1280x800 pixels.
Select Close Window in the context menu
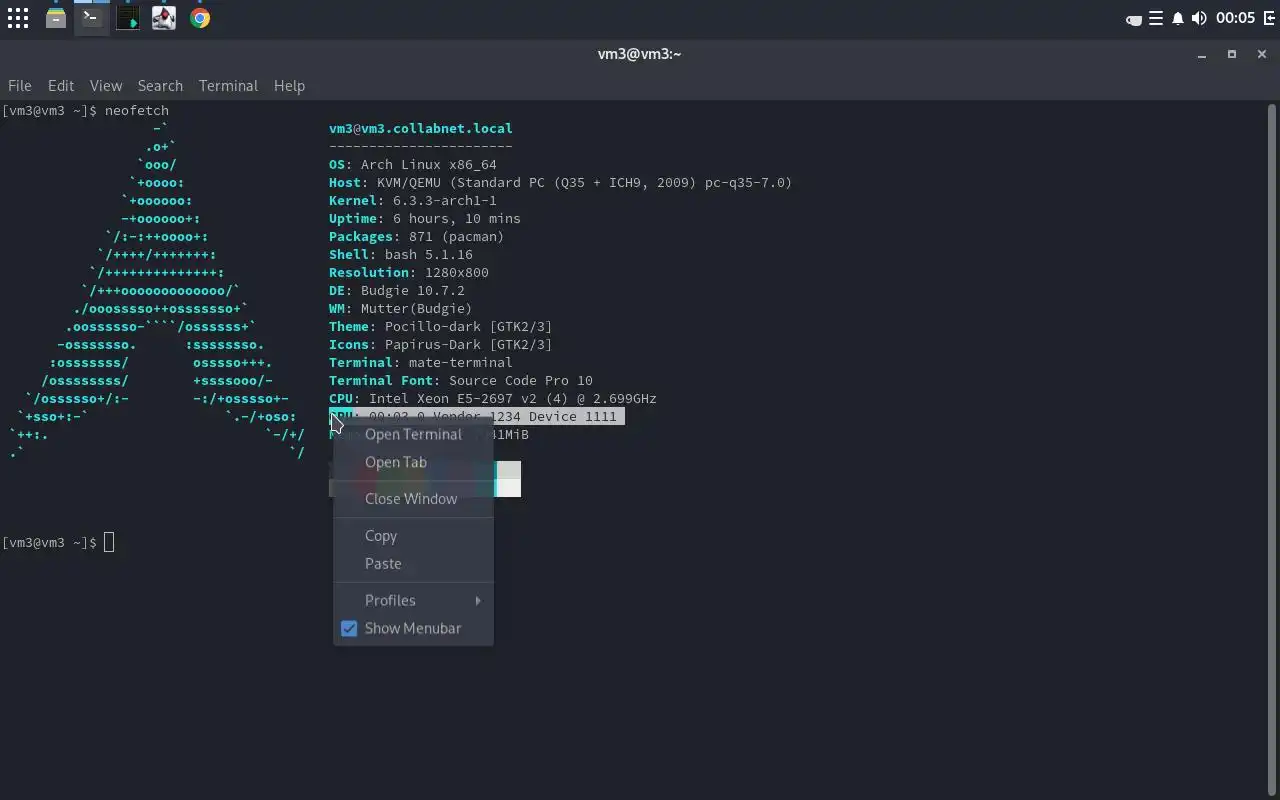413,498
